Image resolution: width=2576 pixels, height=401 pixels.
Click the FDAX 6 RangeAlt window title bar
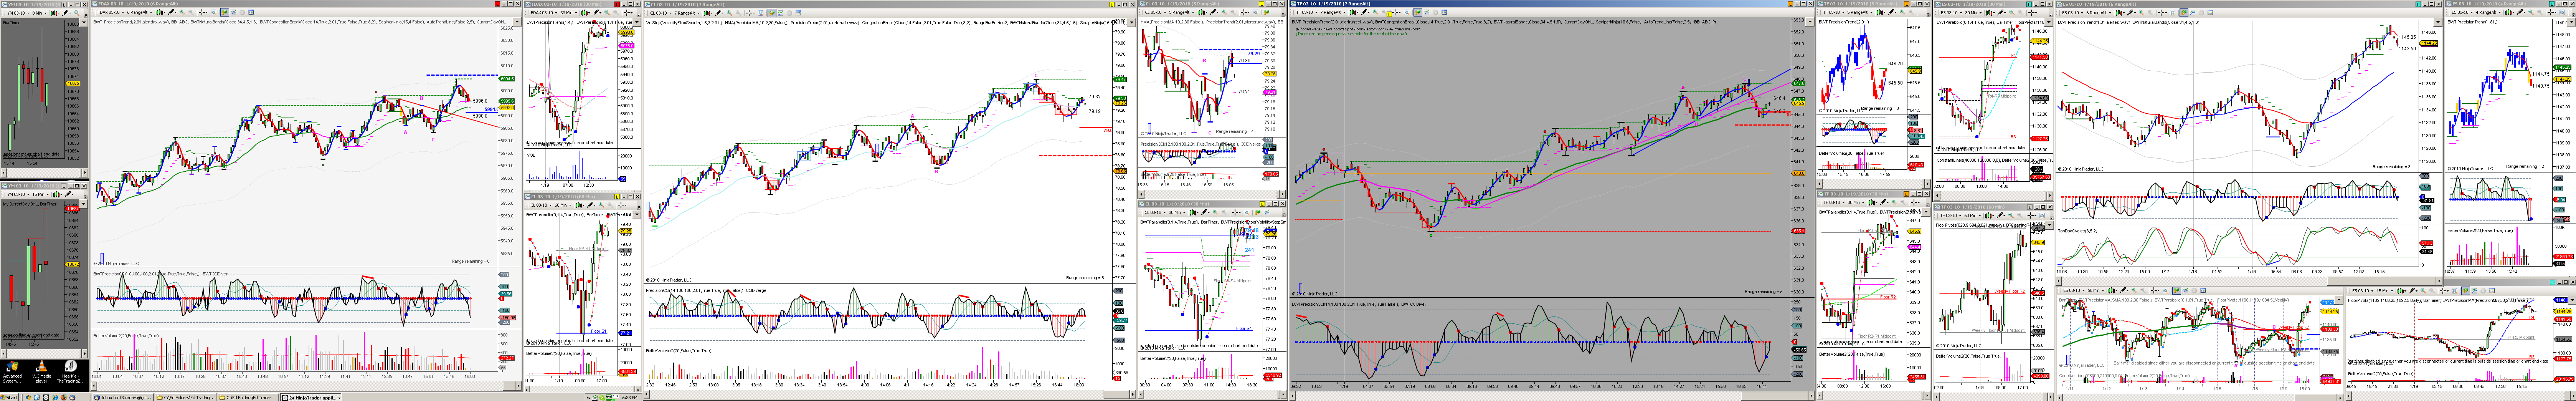click(306, 4)
